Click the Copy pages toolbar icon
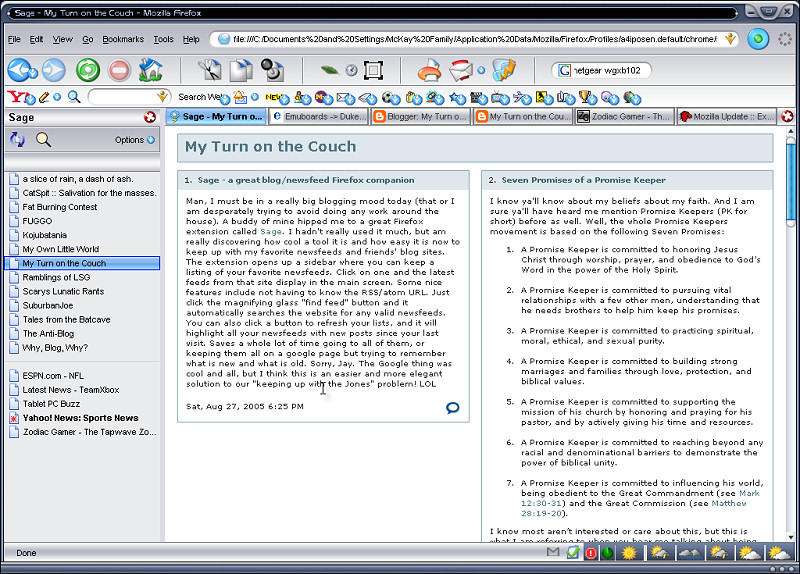This screenshot has height=574, width=800. point(241,70)
